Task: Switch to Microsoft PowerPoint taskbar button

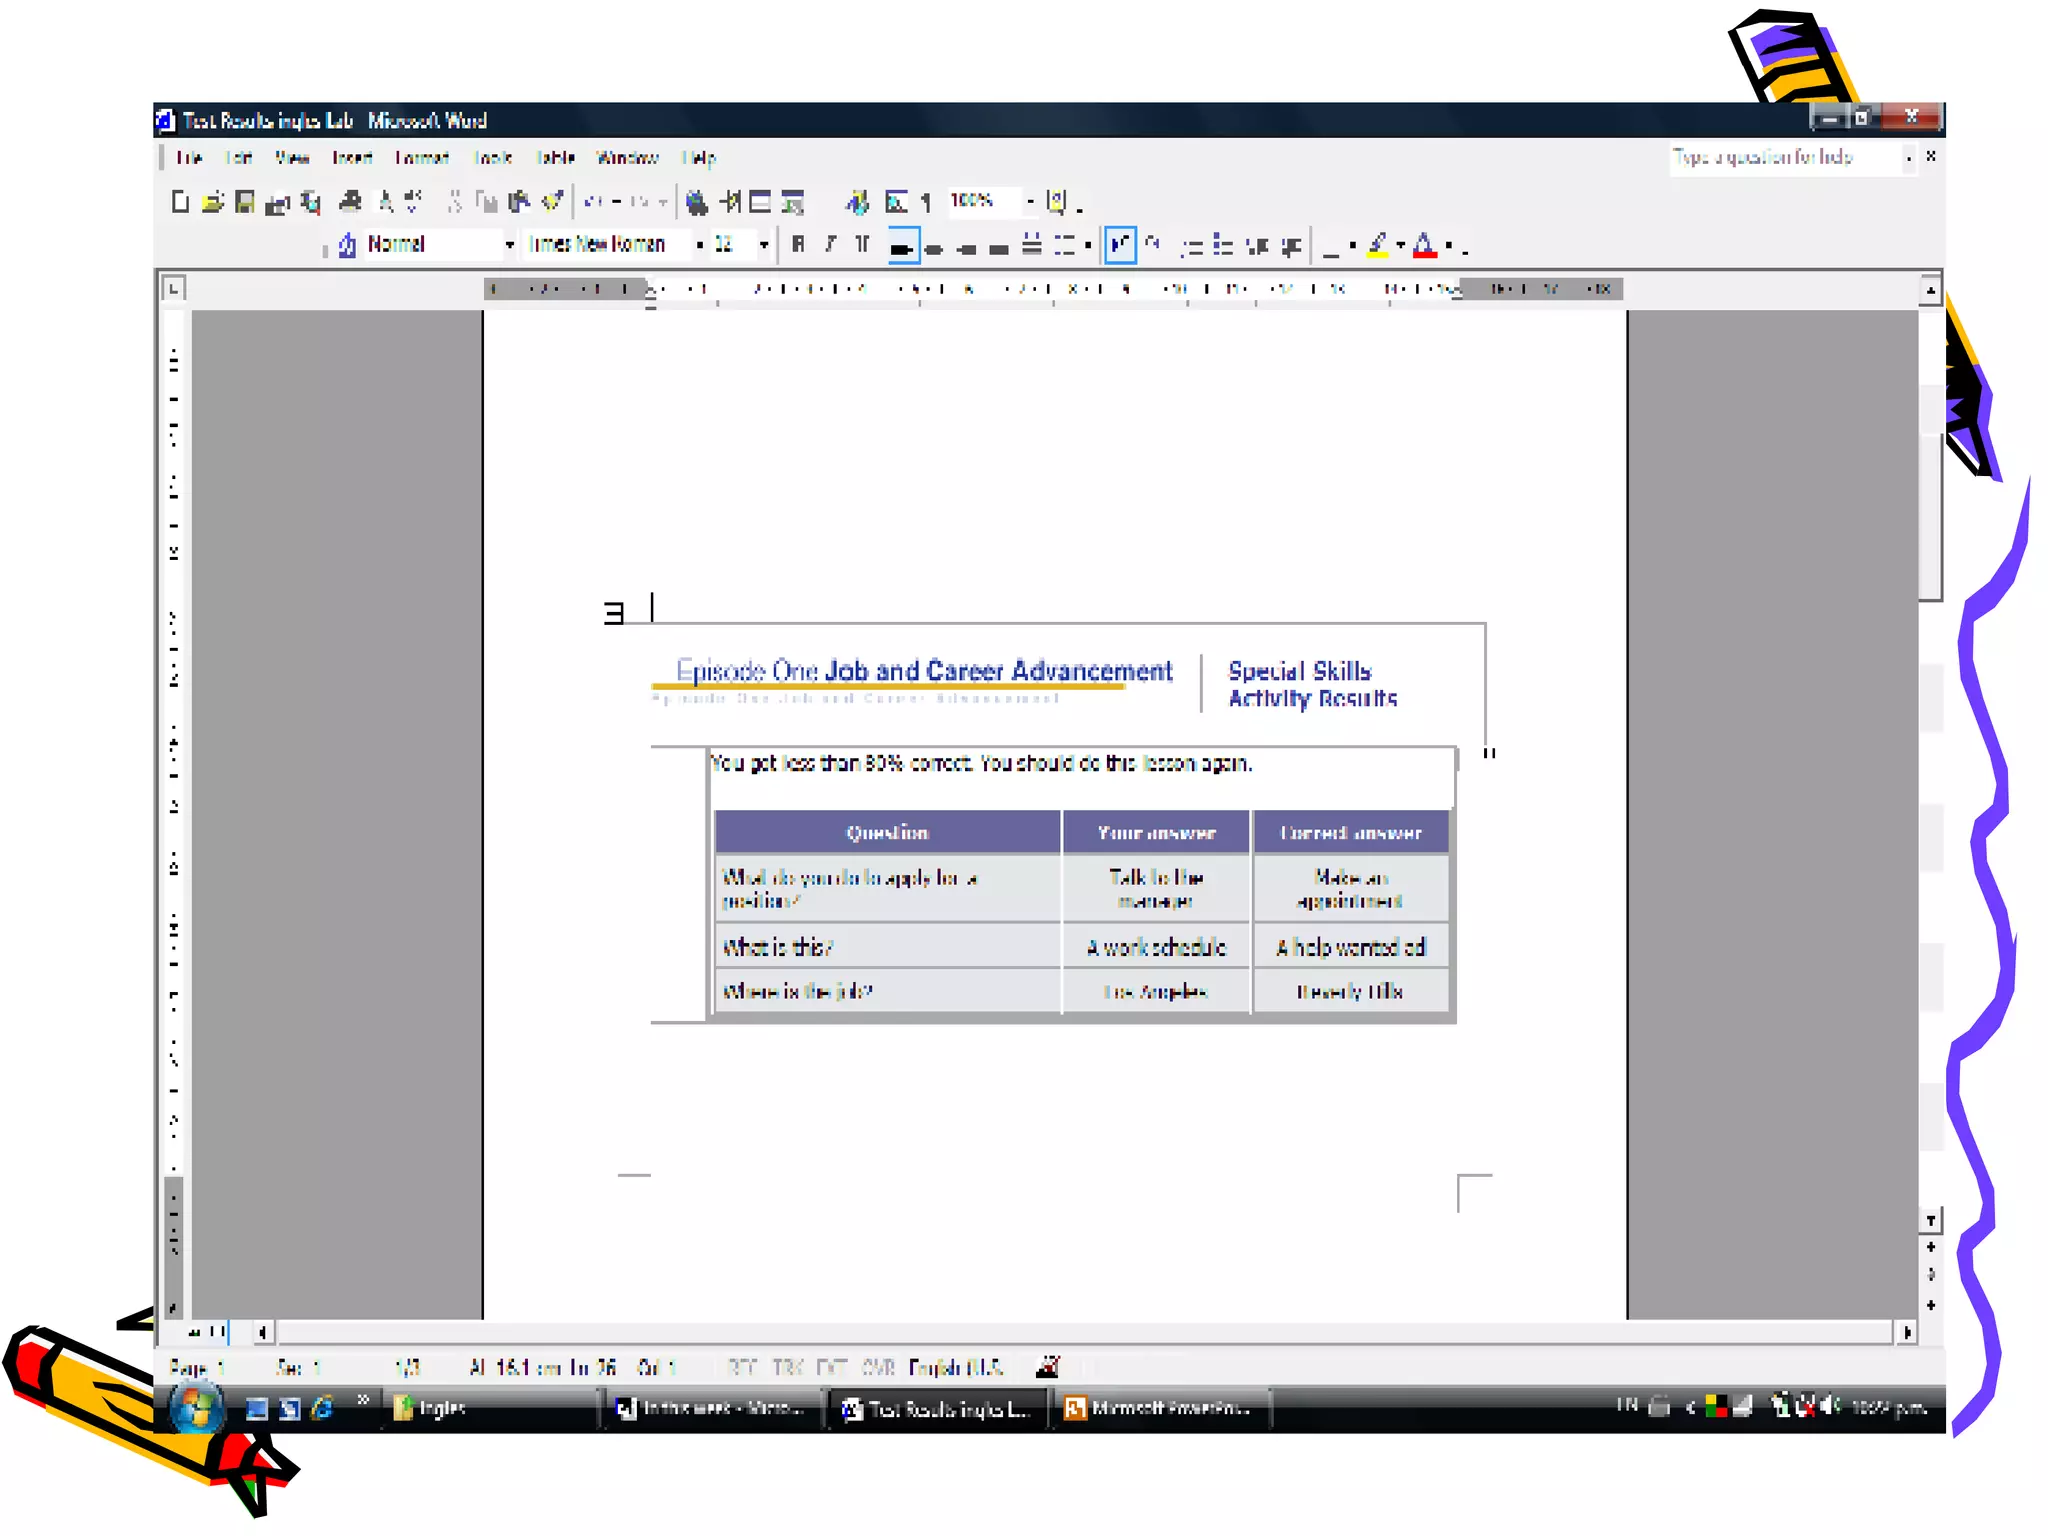Action: point(1158,1408)
